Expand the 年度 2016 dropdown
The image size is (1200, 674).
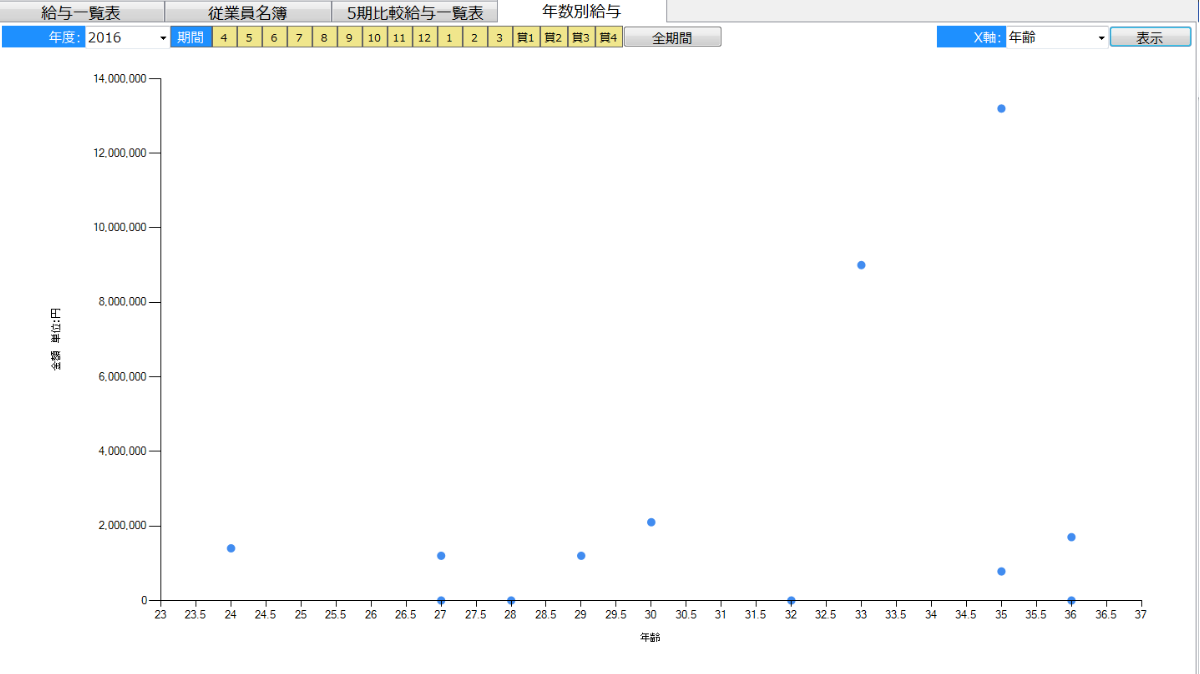coord(163,38)
